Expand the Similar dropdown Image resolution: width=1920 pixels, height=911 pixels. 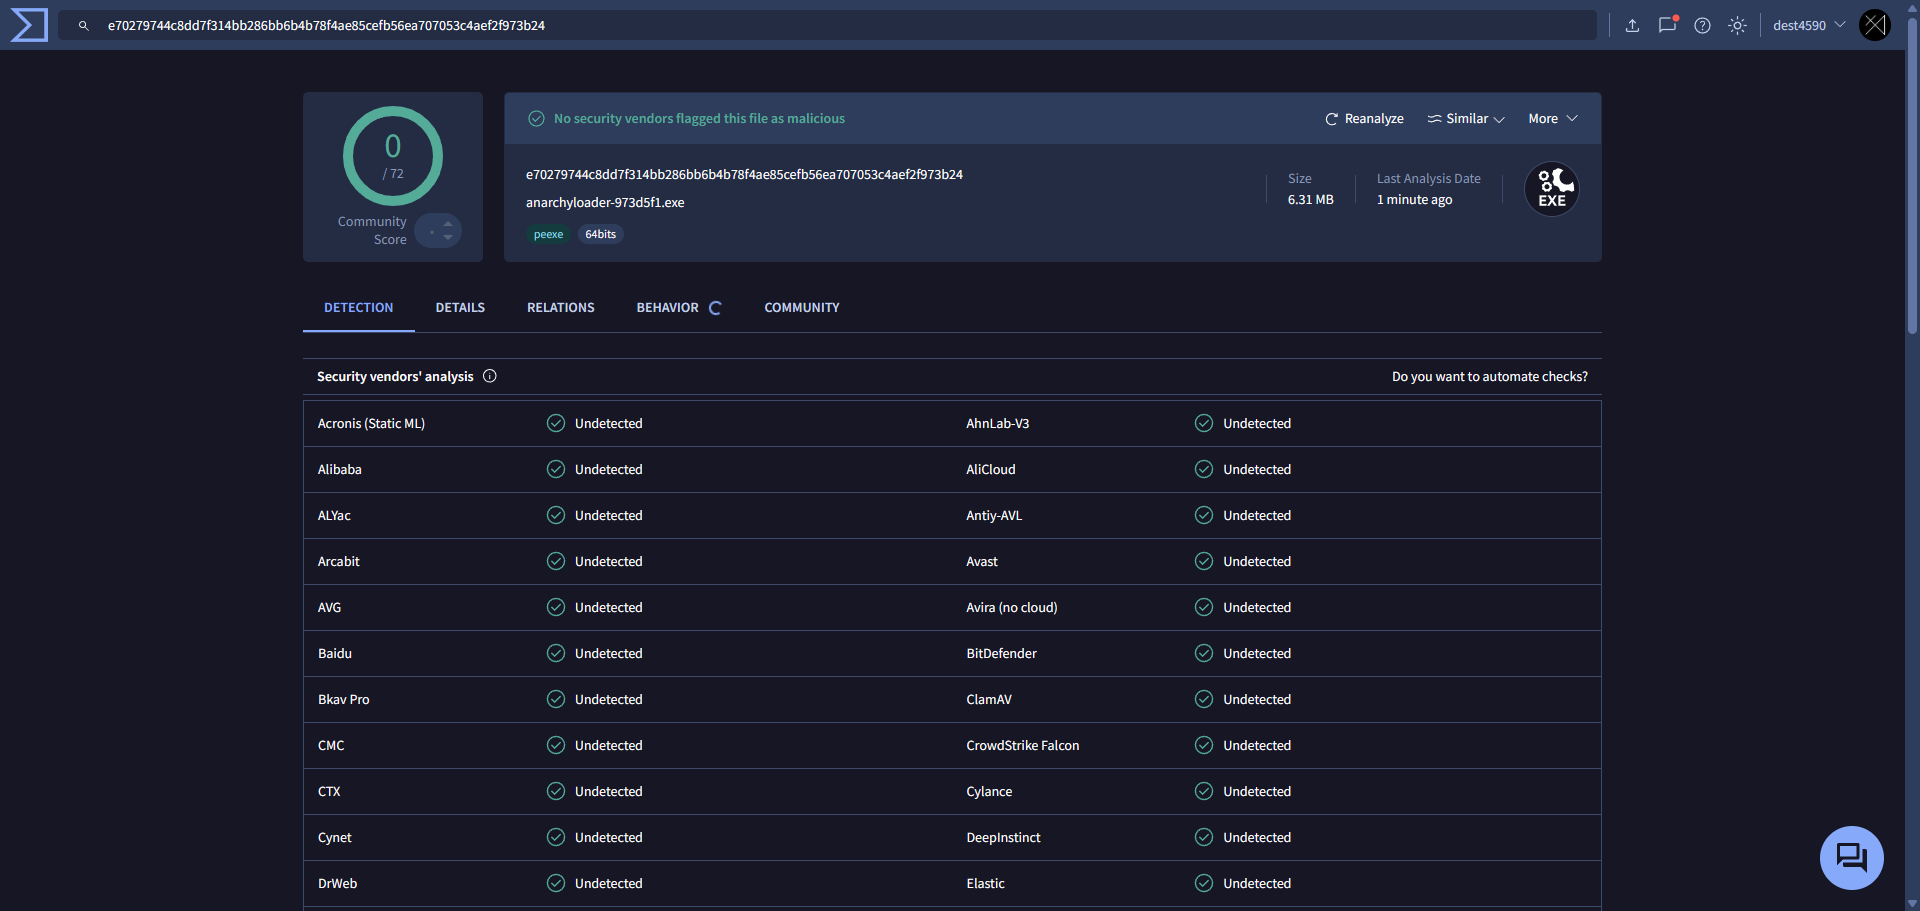pyautogui.click(x=1466, y=119)
